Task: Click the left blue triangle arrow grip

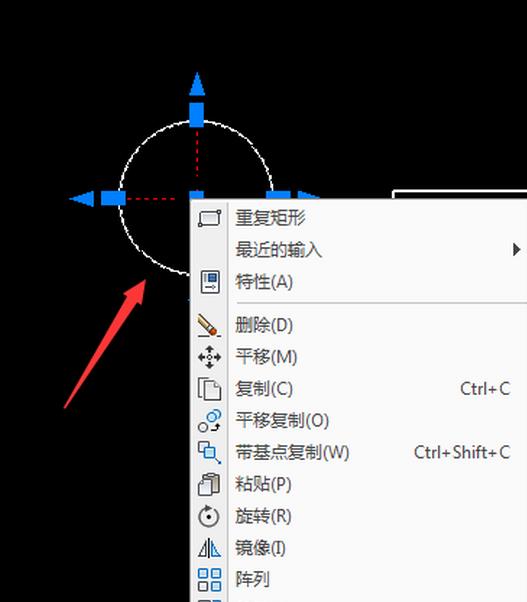Action: (82, 198)
